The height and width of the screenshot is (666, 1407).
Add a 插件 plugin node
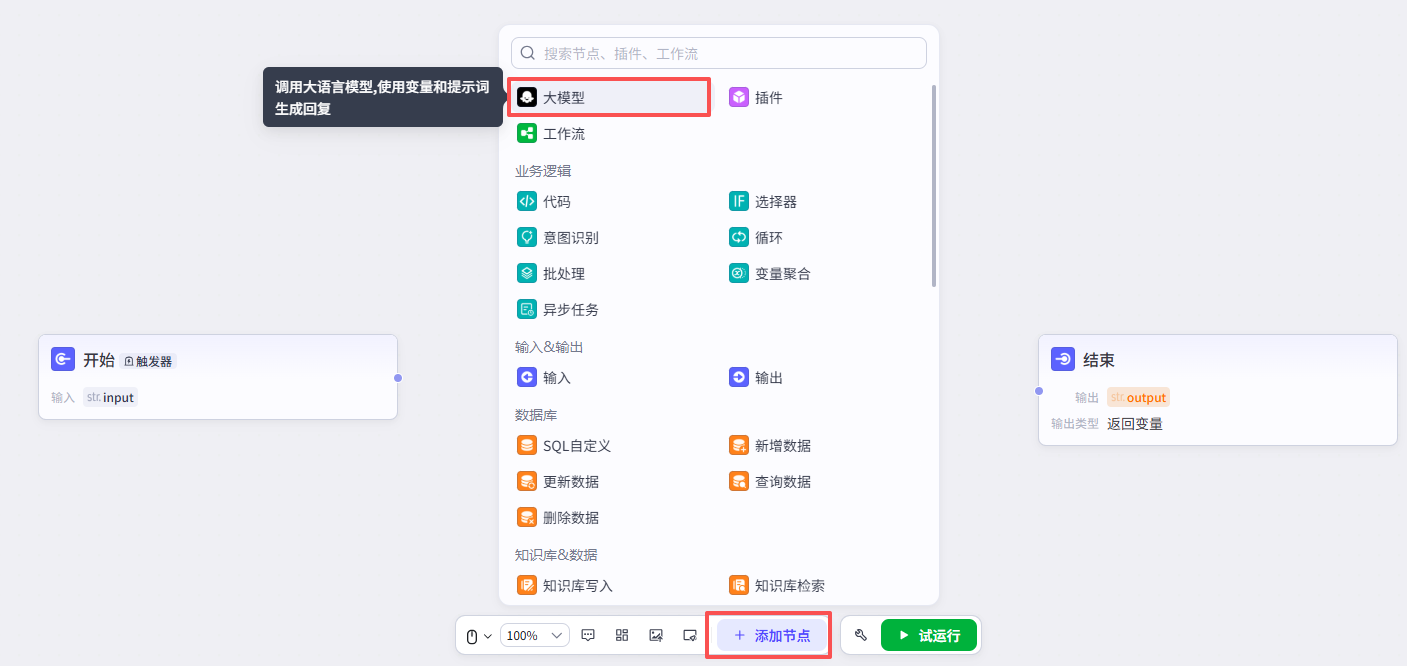[766, 96]
